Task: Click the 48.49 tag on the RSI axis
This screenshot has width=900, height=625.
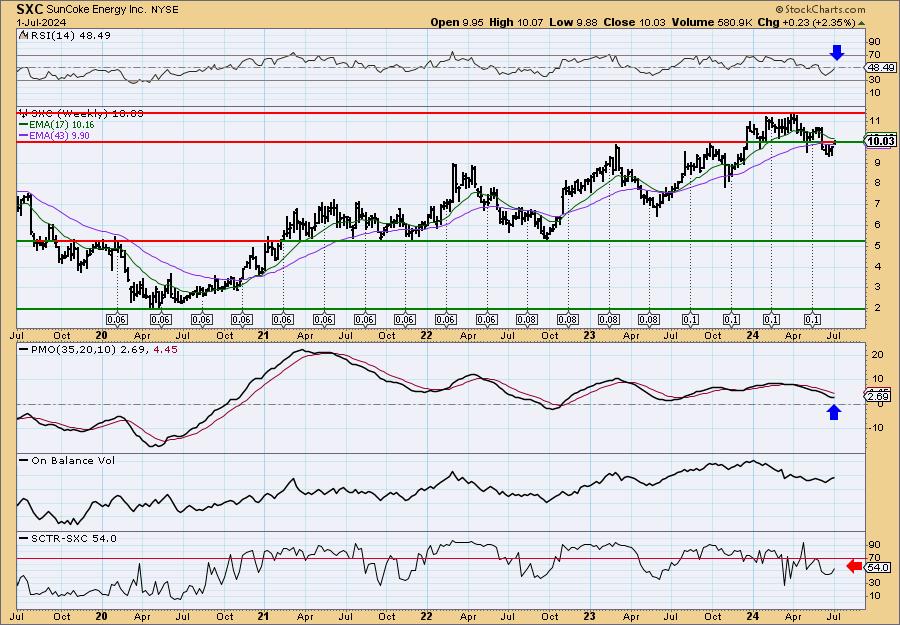Action: click(x=882, y=67)
